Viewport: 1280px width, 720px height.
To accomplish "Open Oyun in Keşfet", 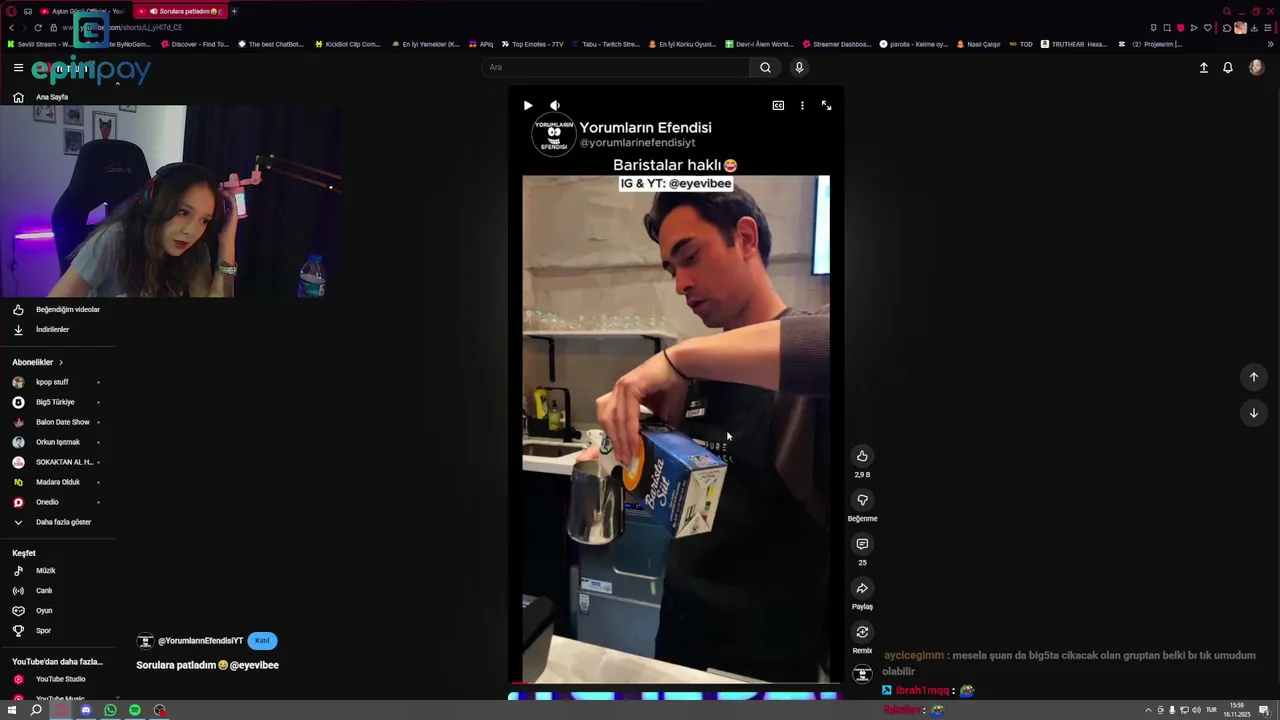I will point(58,611).
